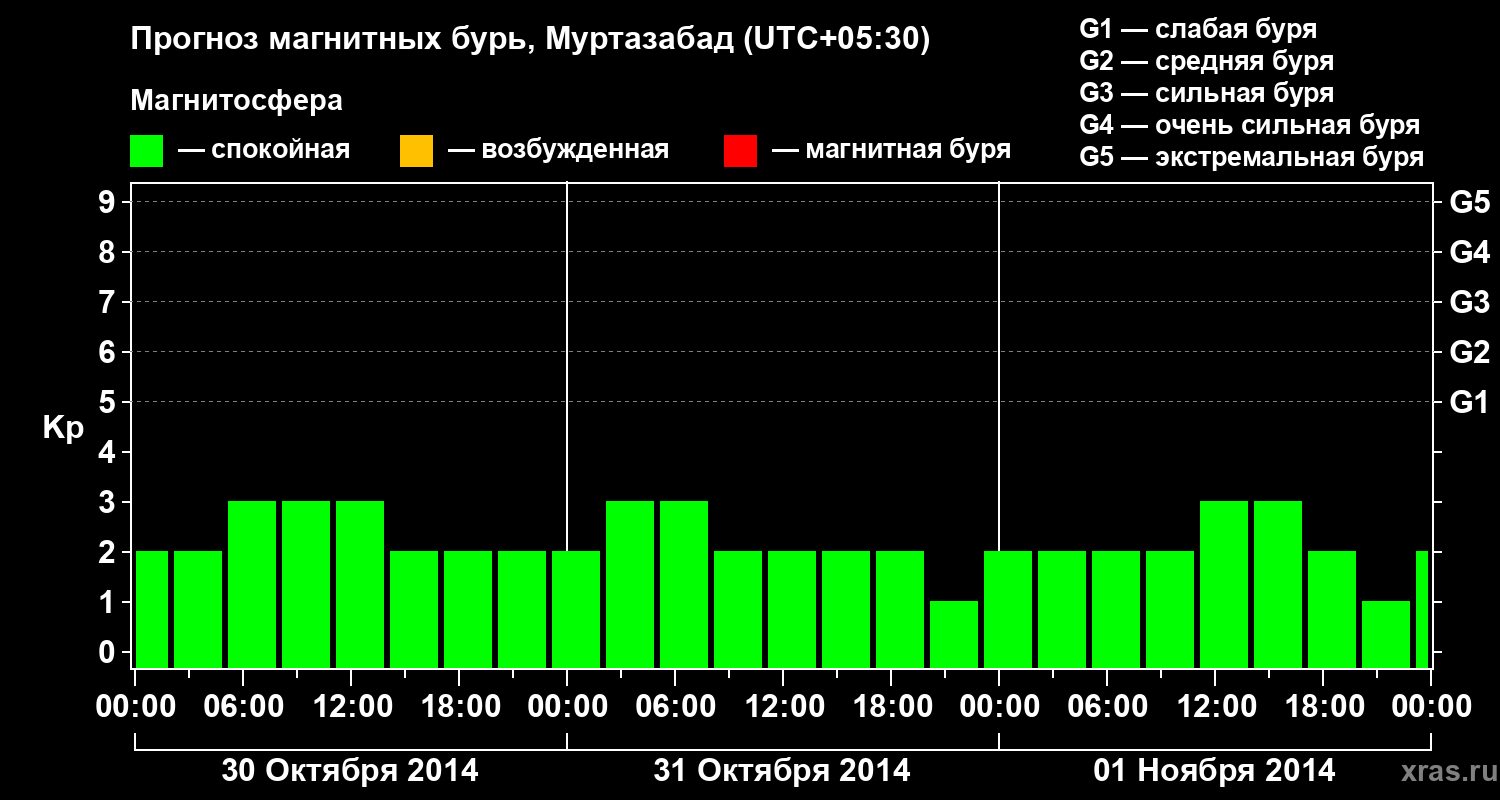Click the '30 Октября 2014' date label

pos(350,770)
